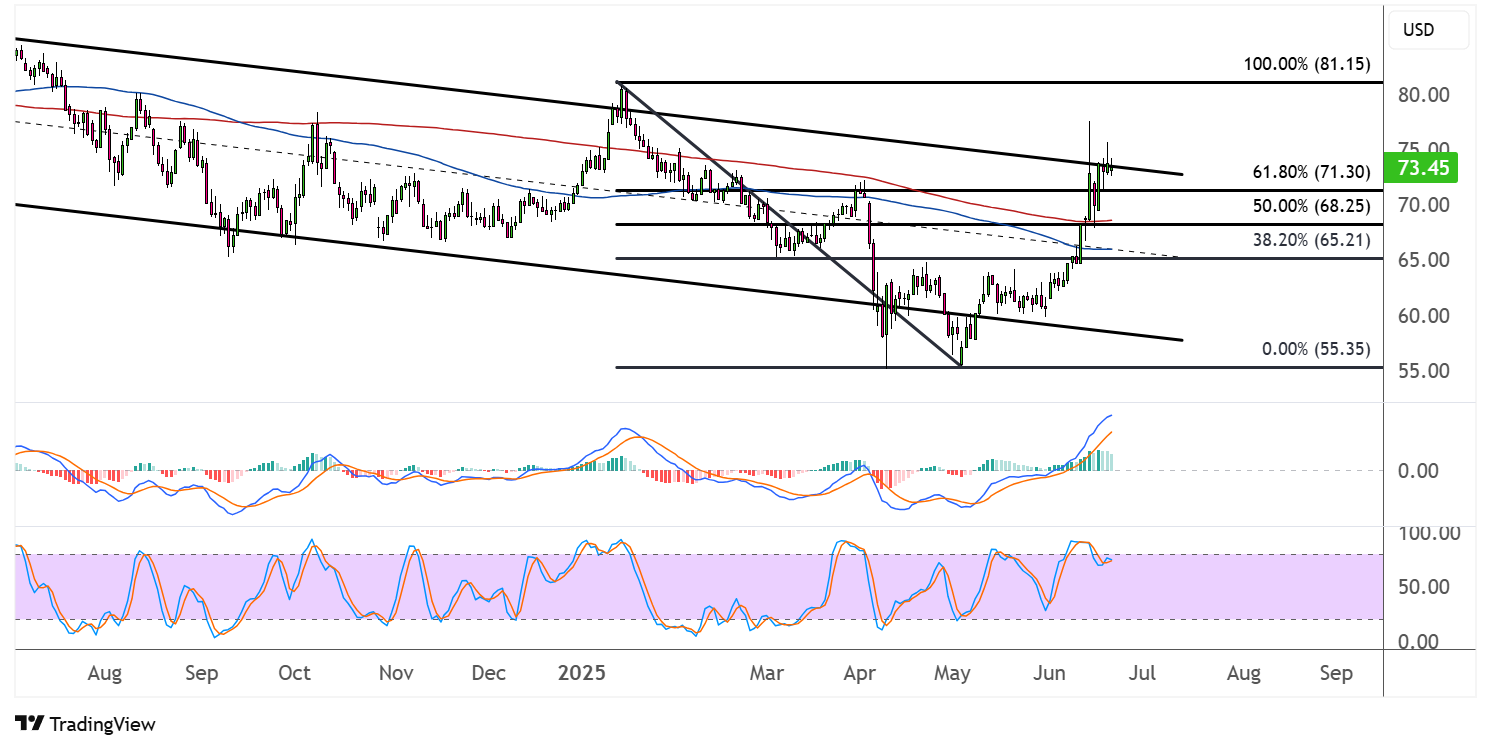Click the Oct label on time axis

(295, 674)
